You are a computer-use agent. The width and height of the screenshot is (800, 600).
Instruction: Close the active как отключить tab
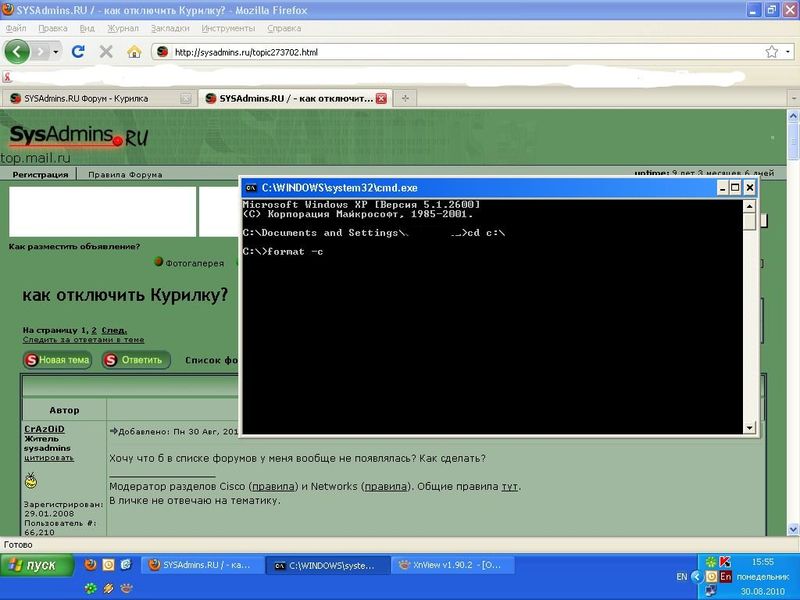tap(381, 98)
